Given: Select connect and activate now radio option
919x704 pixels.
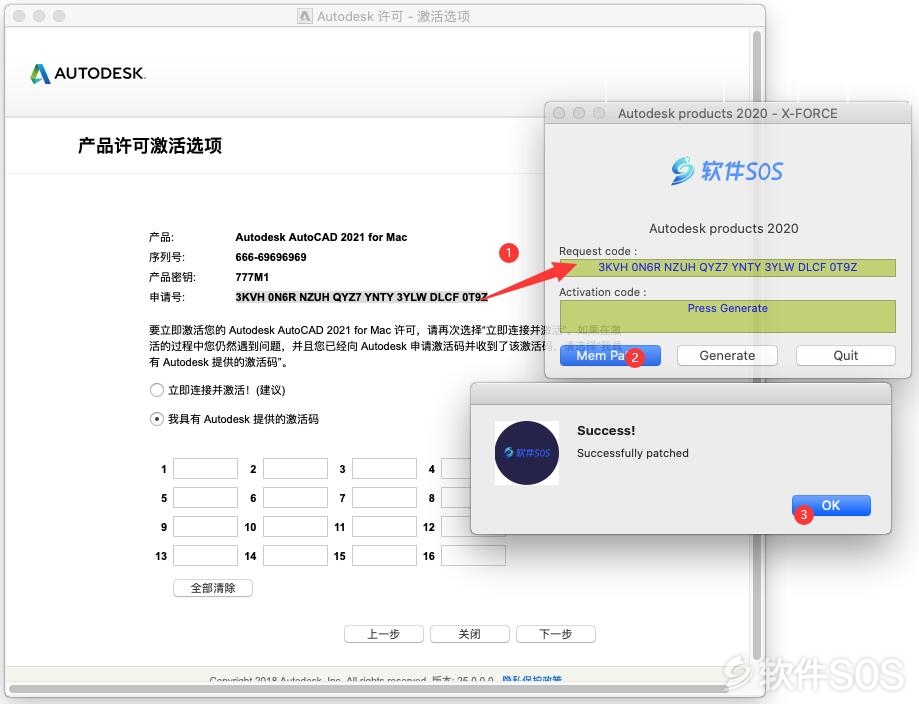Looking at the screenshot, I should [x=156, y=390].
